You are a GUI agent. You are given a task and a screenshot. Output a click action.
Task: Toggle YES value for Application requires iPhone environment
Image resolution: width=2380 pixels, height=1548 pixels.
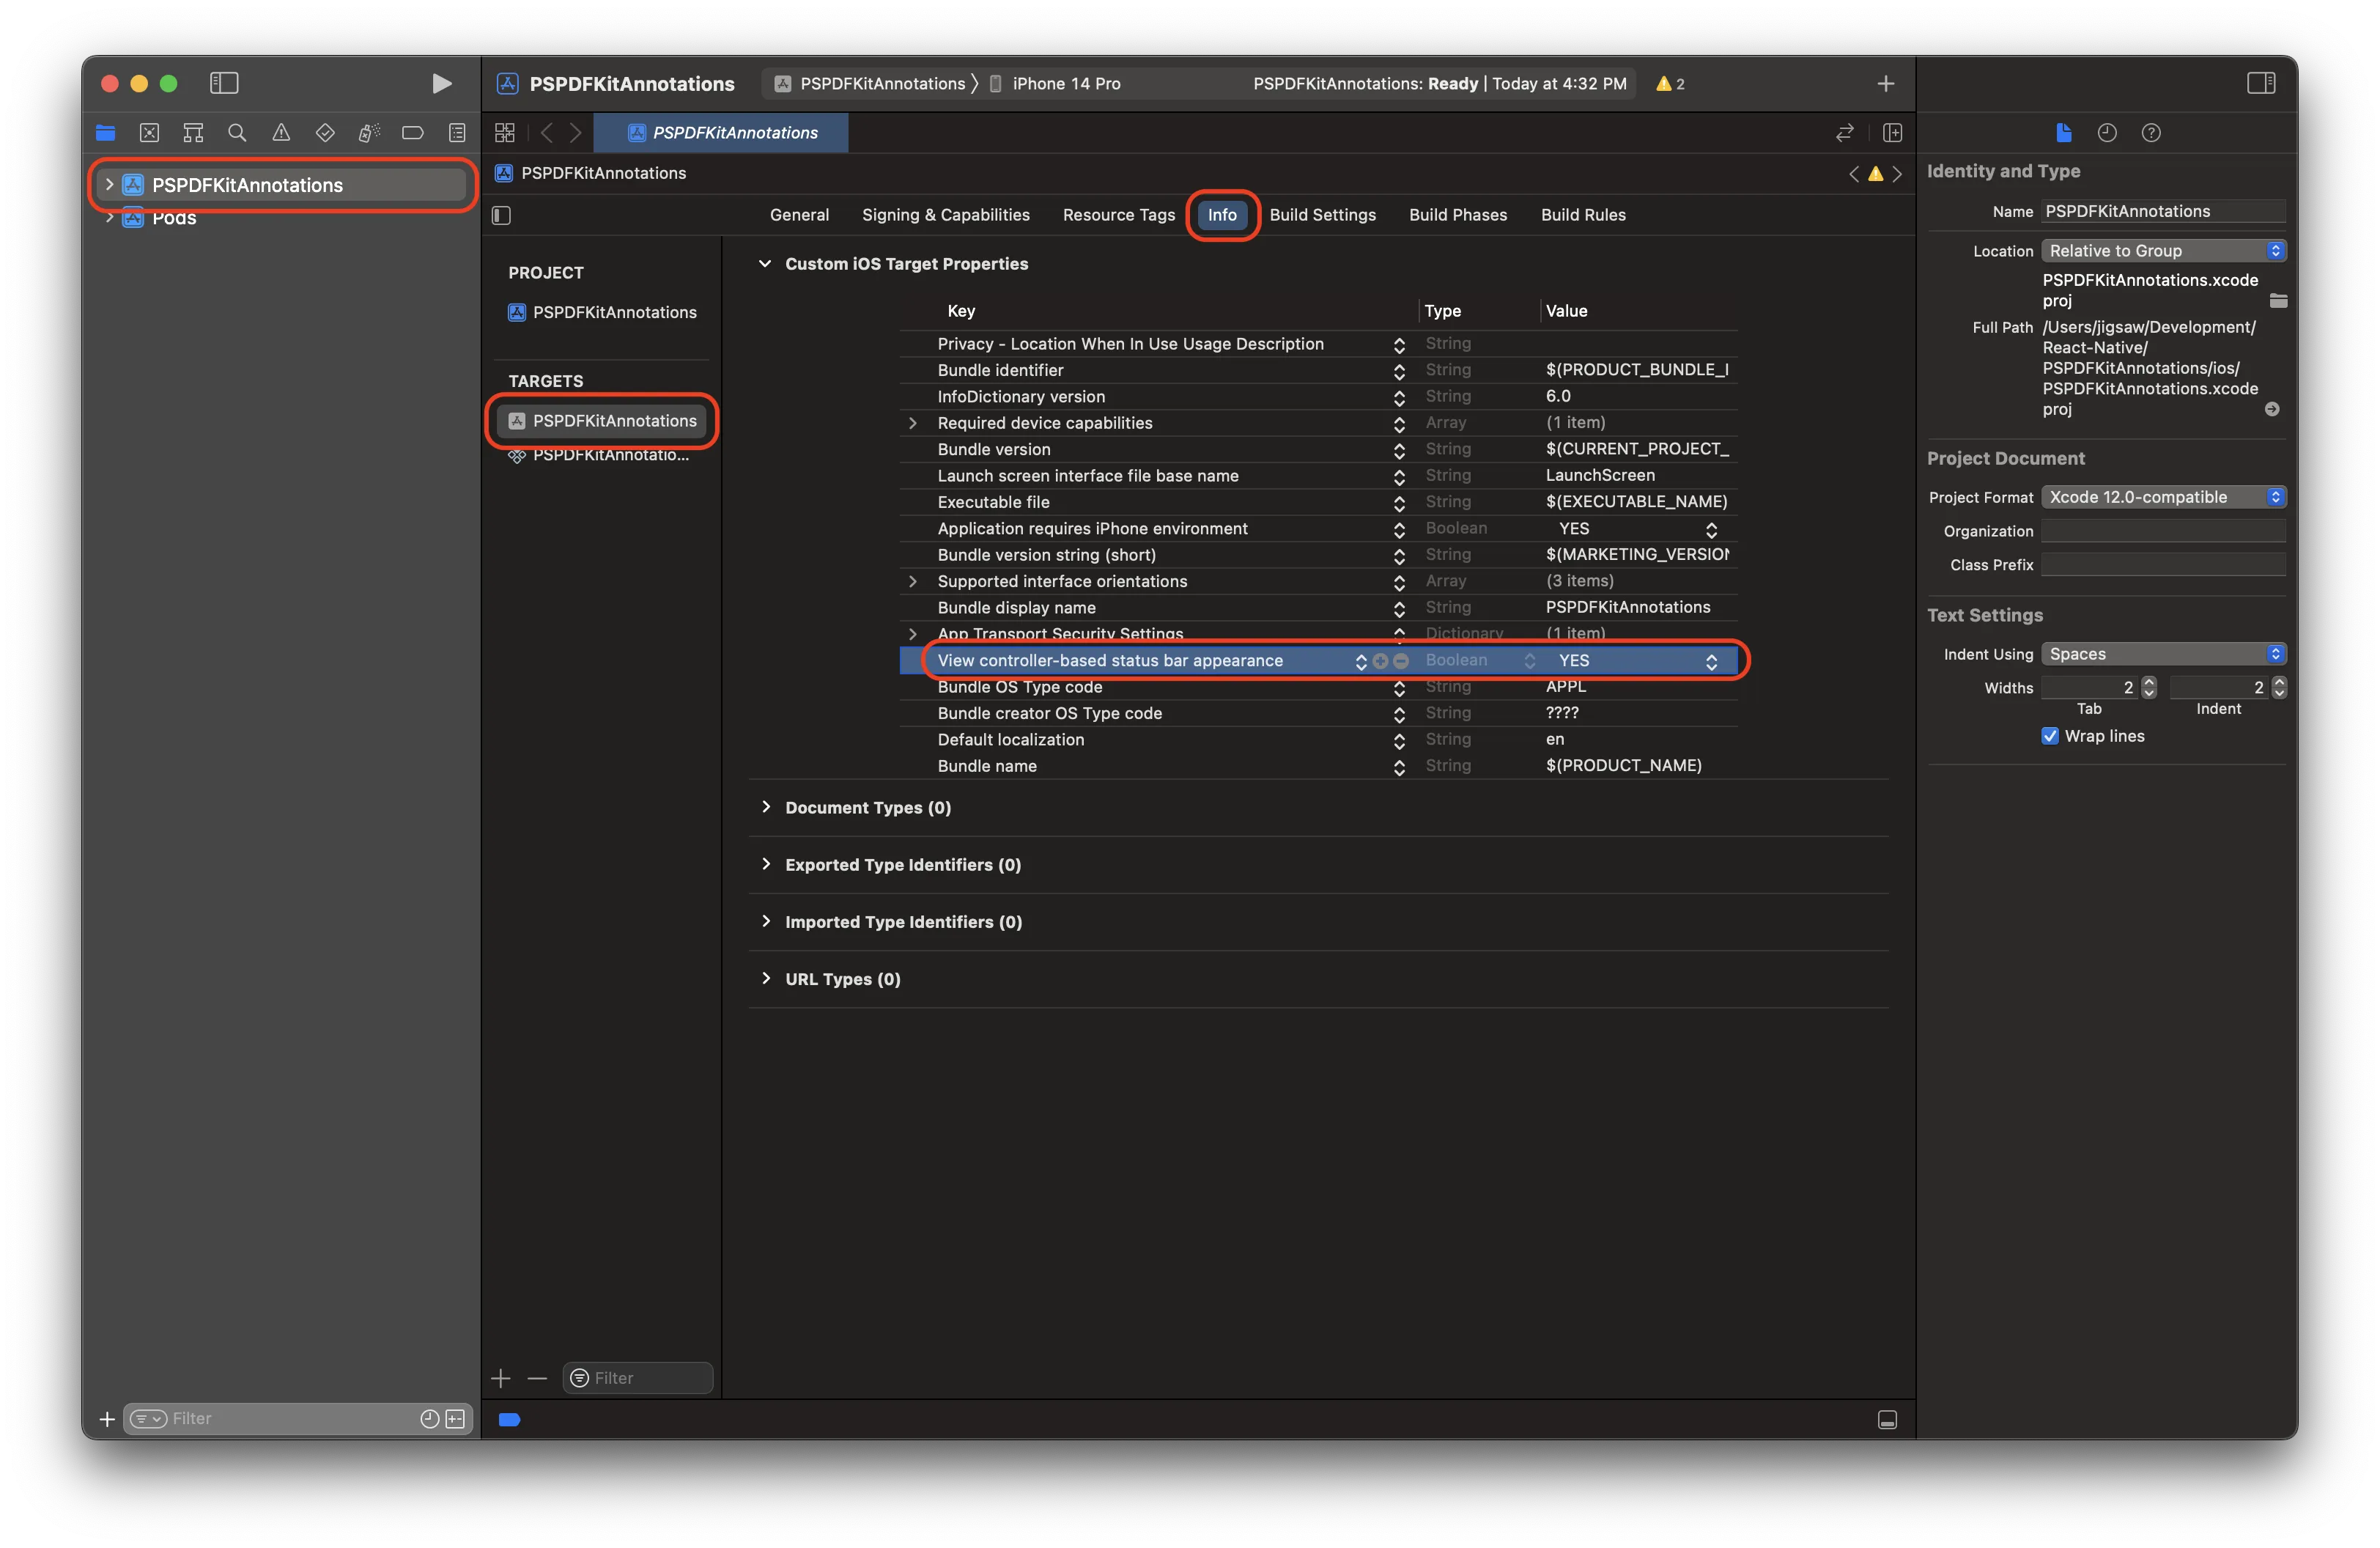point(1711,529)
